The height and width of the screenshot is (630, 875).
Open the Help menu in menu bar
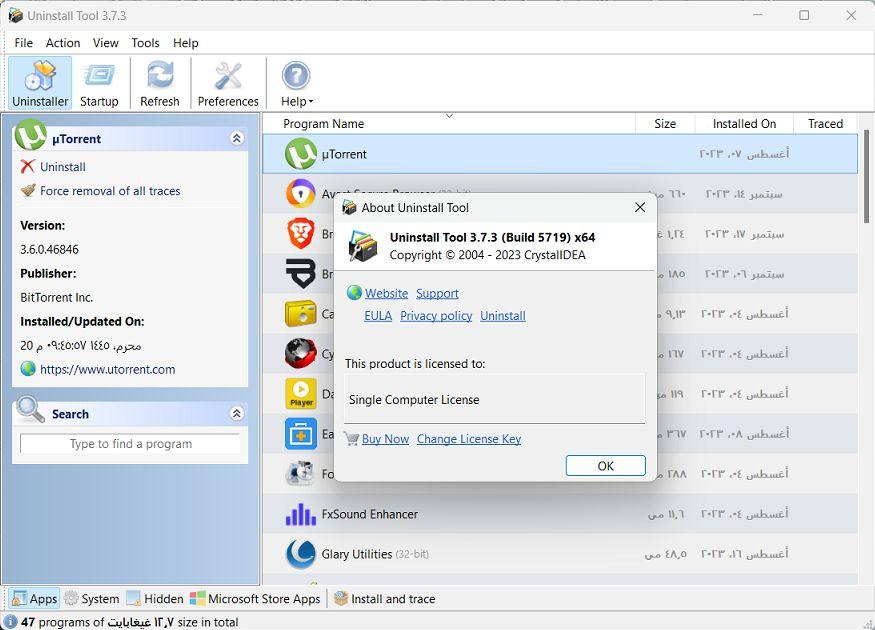point(185,43)
